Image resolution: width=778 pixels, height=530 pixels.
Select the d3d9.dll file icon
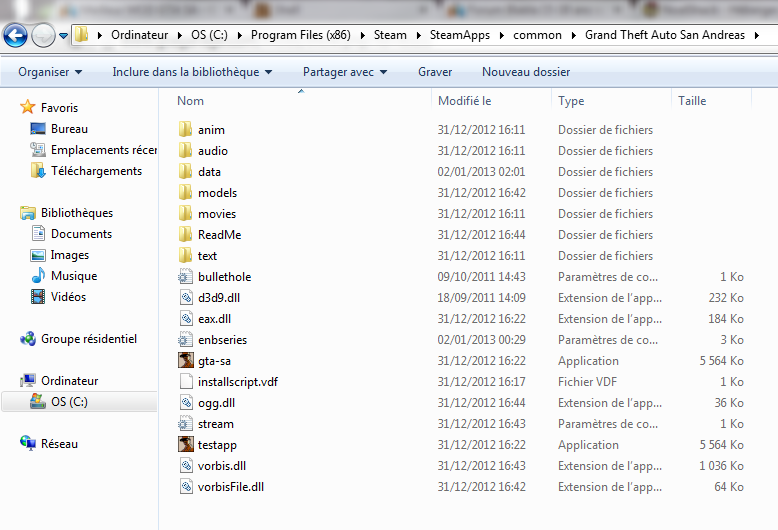pyautogui.click(x=186, y=297)
